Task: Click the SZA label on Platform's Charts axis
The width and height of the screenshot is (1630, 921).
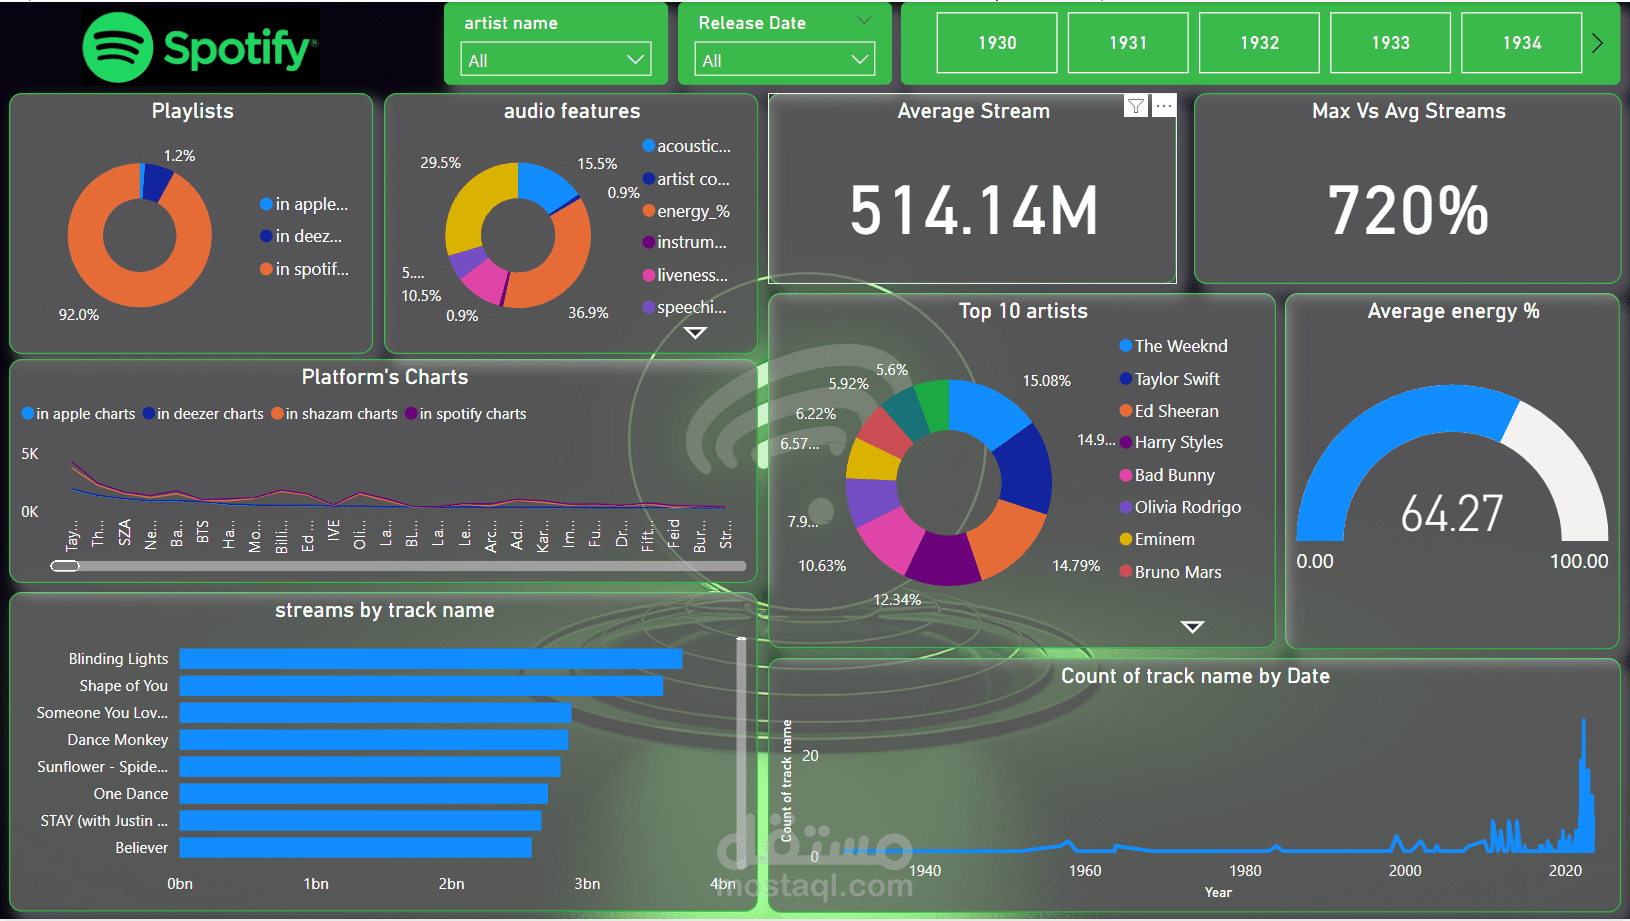Action: (x=125, y=532)
